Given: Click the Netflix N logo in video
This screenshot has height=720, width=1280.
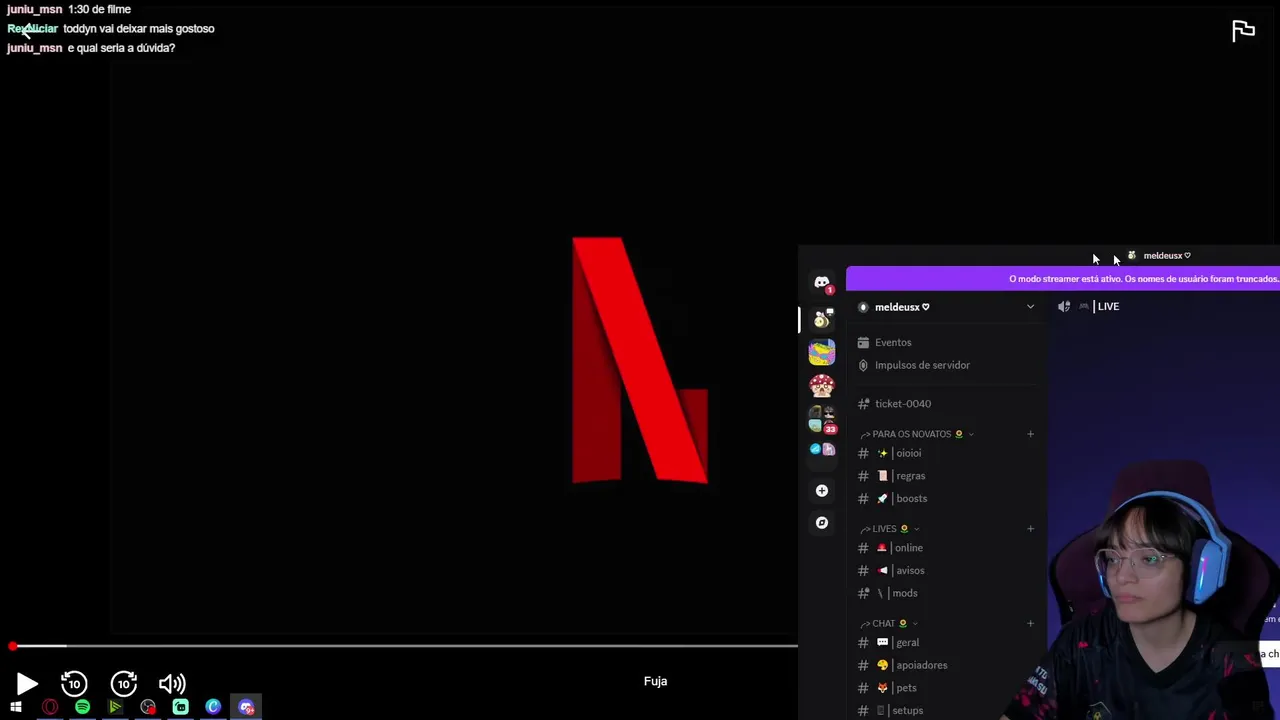Looking at the screenshot, I should coord(640,361).
